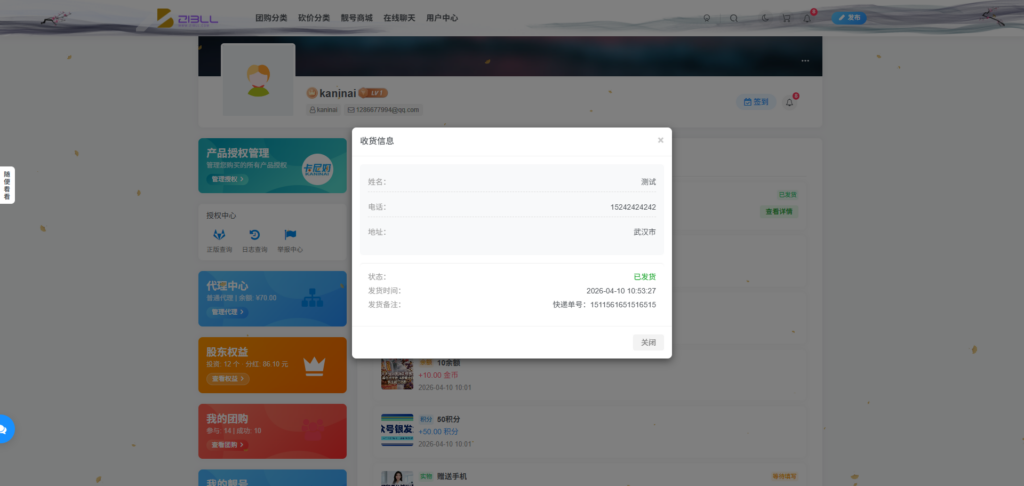Image resolution: width=1024 pixels, height=486 pixels.
Task: Close the 收货信息 dialog with the X
Action: pos(660,140)
